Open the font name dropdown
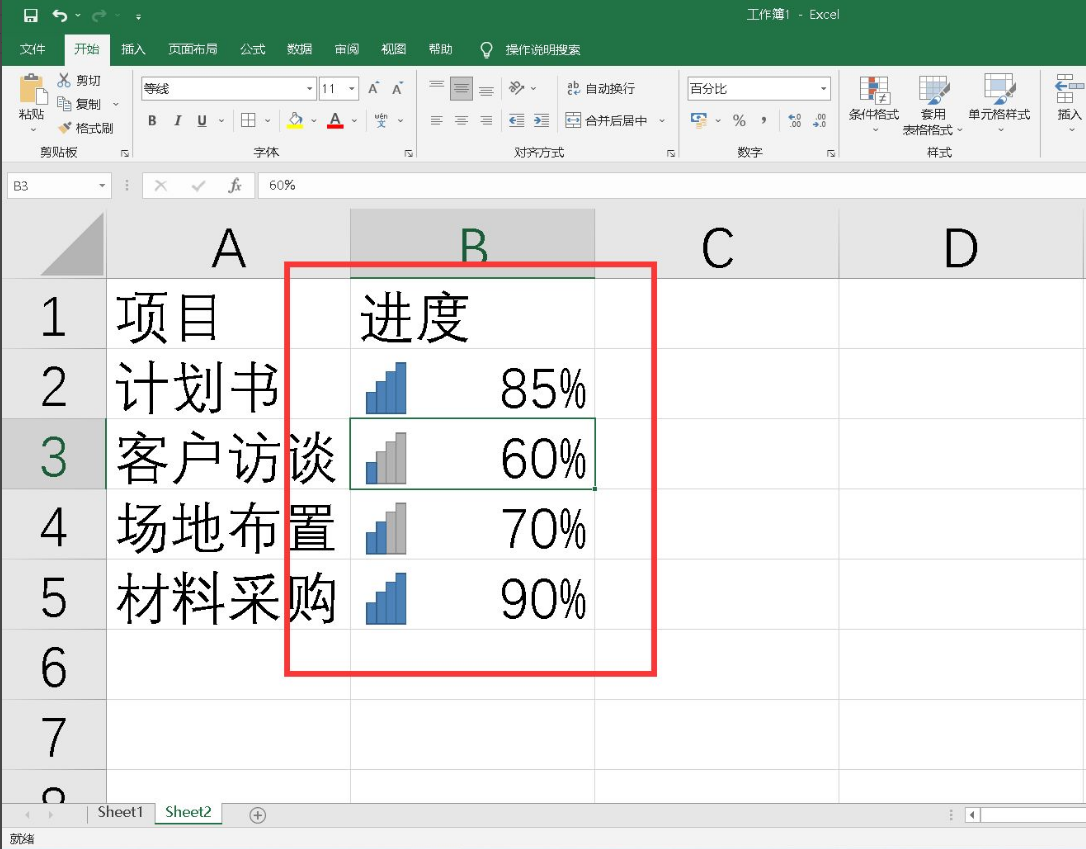The height and width of the screenshot is (849, 1086). click(310, 89)
